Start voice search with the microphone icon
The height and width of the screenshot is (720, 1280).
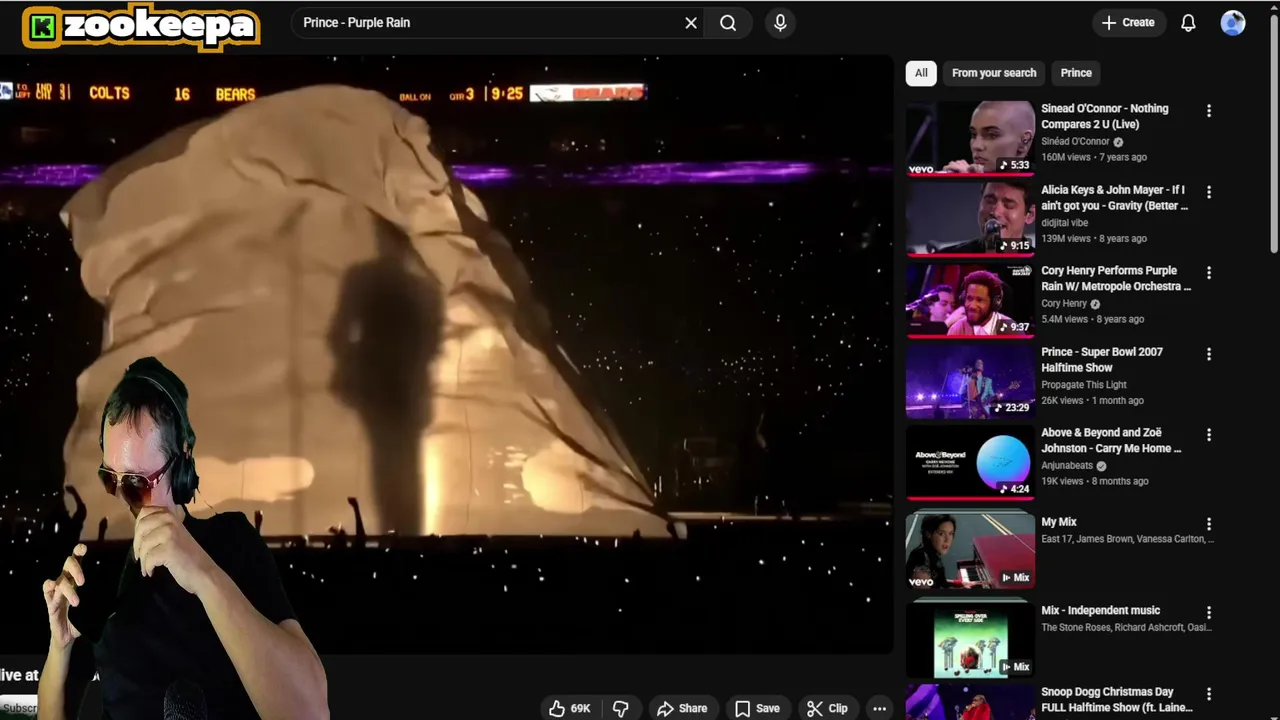(780, 23)
